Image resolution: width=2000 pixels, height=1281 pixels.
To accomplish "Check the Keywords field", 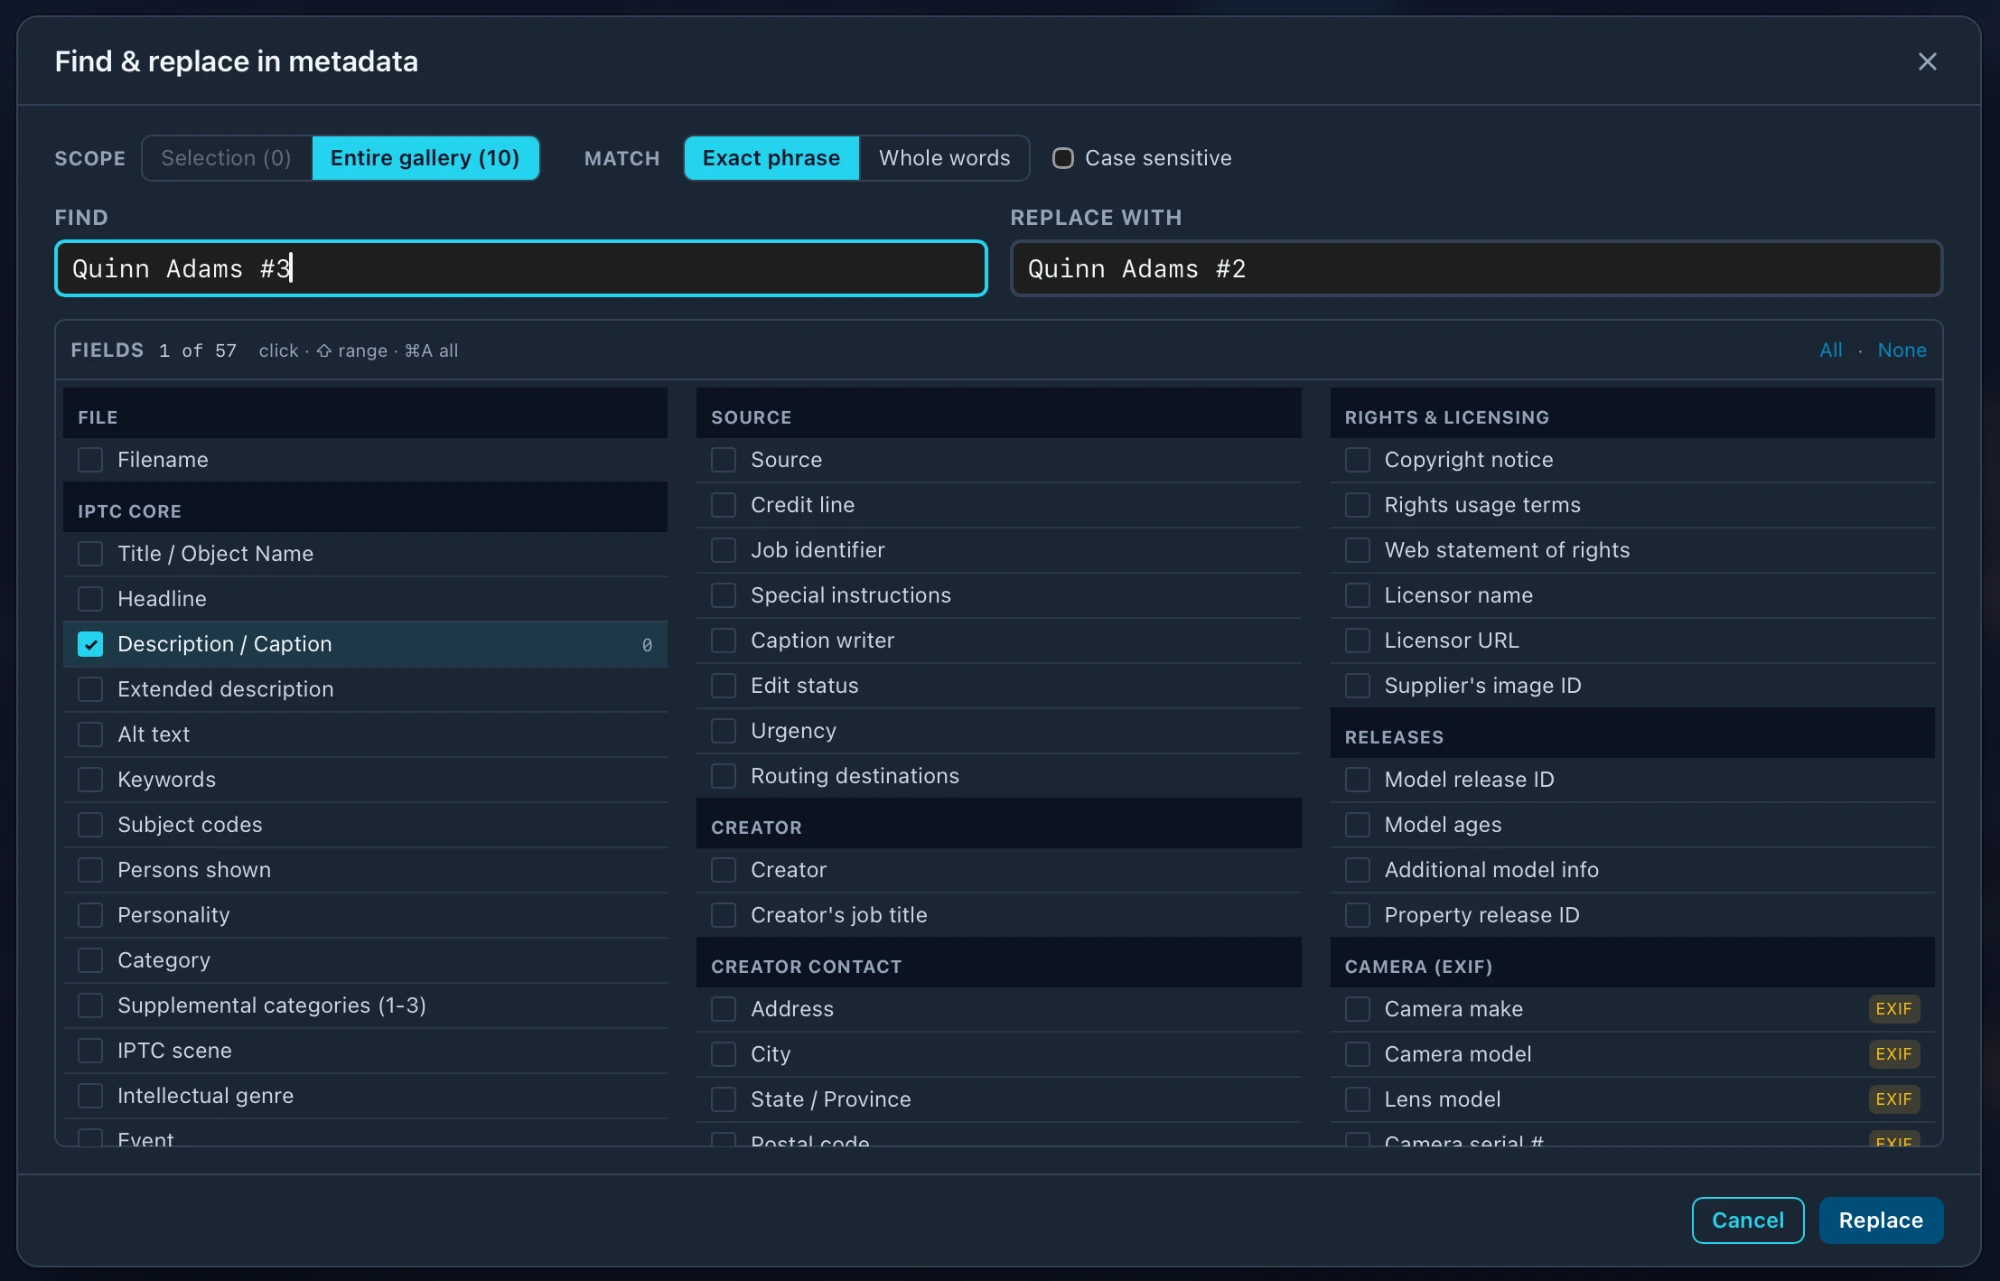I will [x=90, y=779].
